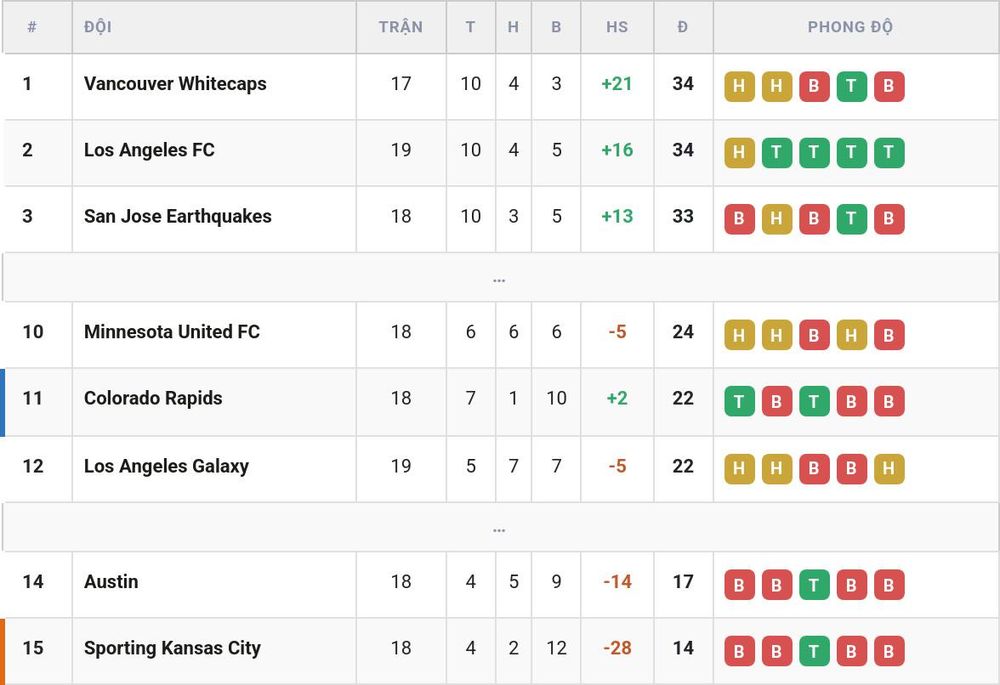This screenshot has height=685, width=1000.
Task: Click Minnesota United FC's fourth form badge H
Action: click(851, 335)
